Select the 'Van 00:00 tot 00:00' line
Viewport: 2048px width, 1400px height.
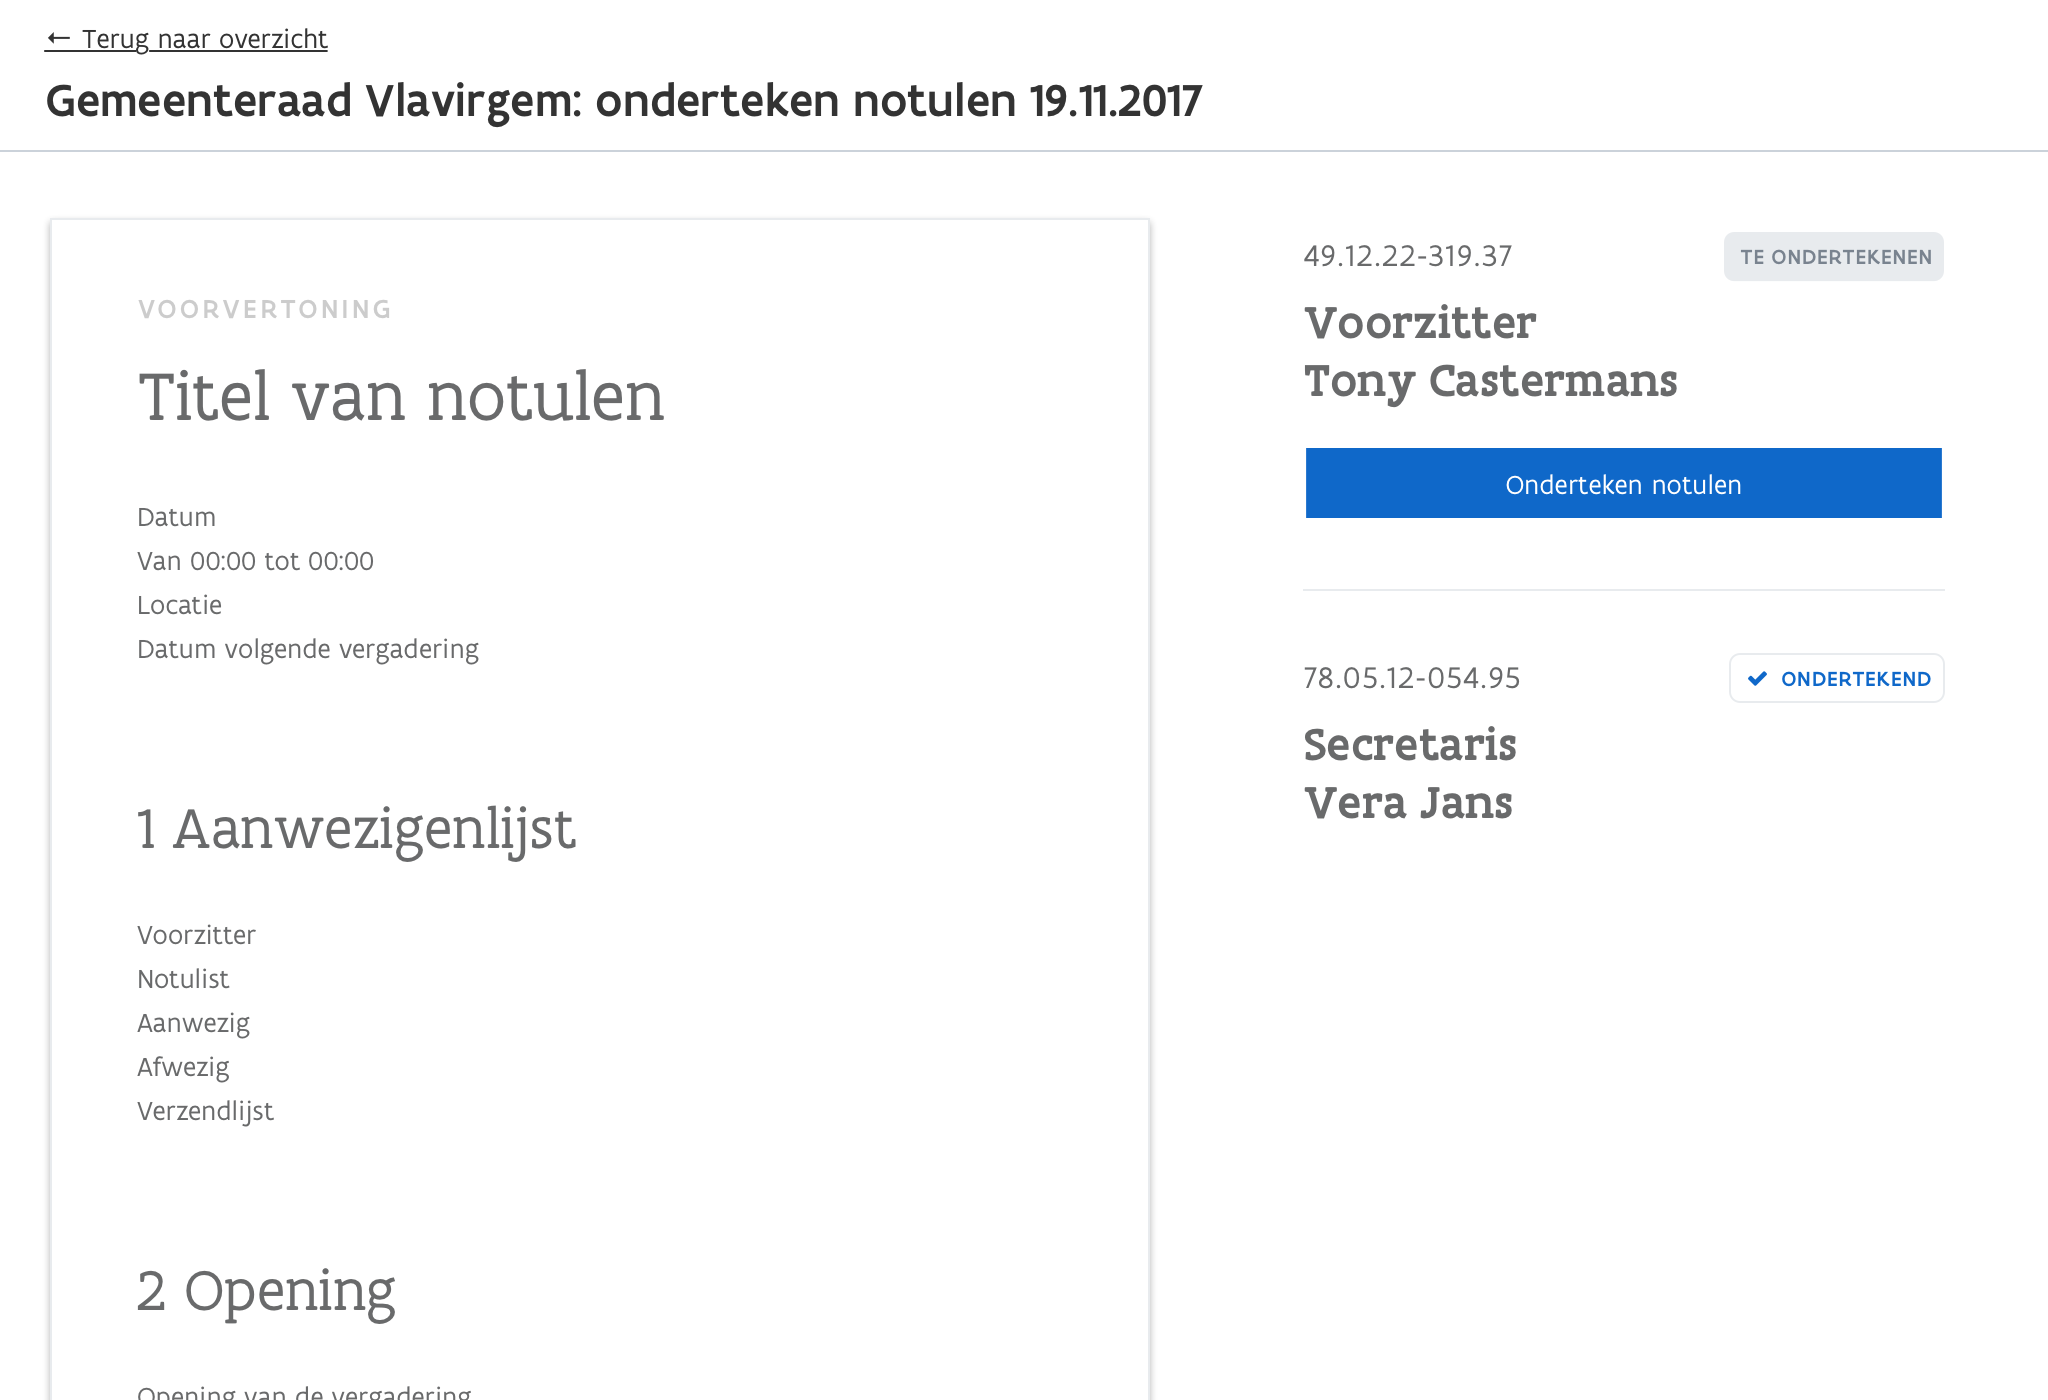pyautogui.click(x=255, y=561)
